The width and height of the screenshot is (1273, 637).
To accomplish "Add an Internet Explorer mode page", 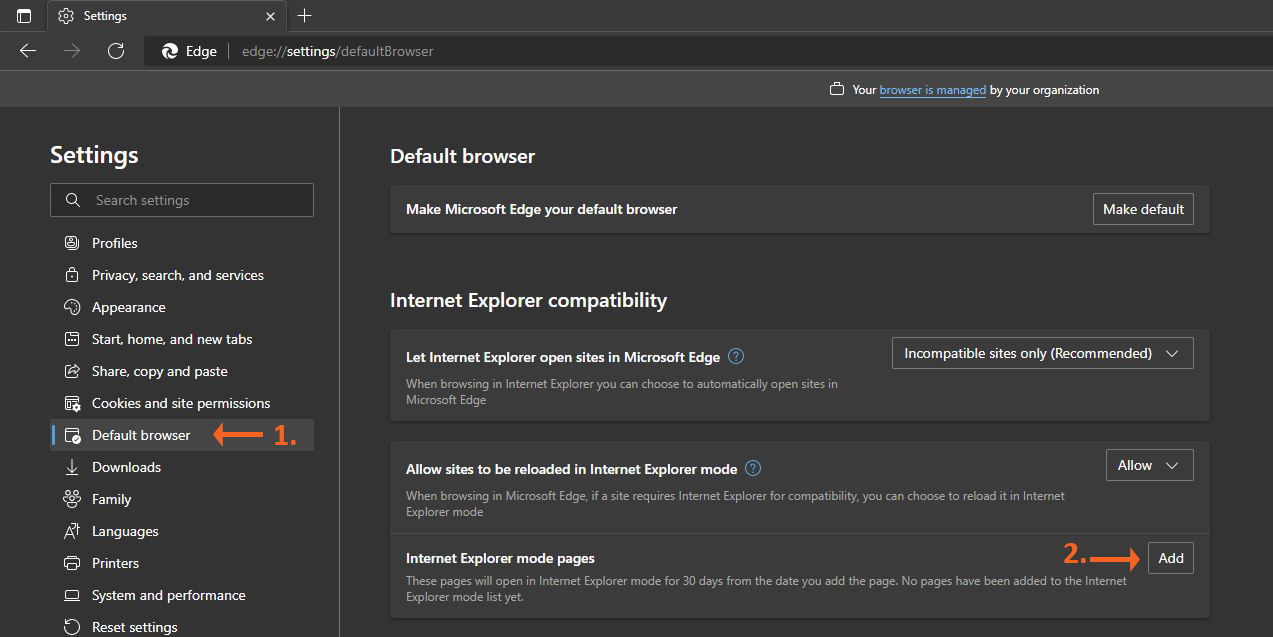I will coord(1170,557).
